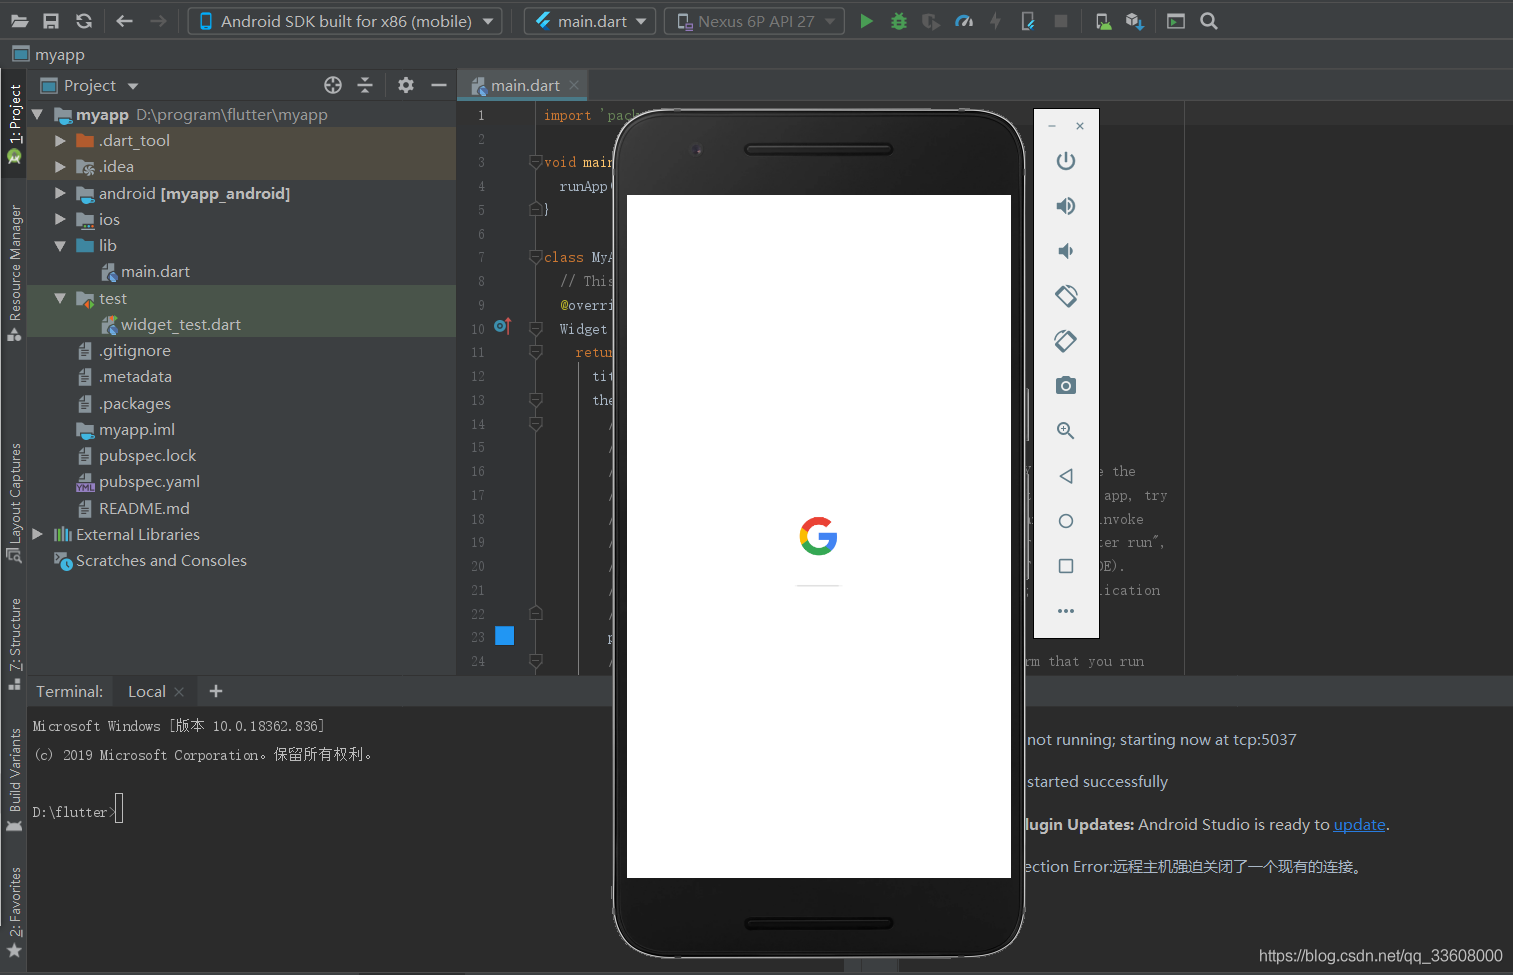Navigate forward with the right arrow icon
The width and height of the screenshot is (1513, 975).
point(158,21)
